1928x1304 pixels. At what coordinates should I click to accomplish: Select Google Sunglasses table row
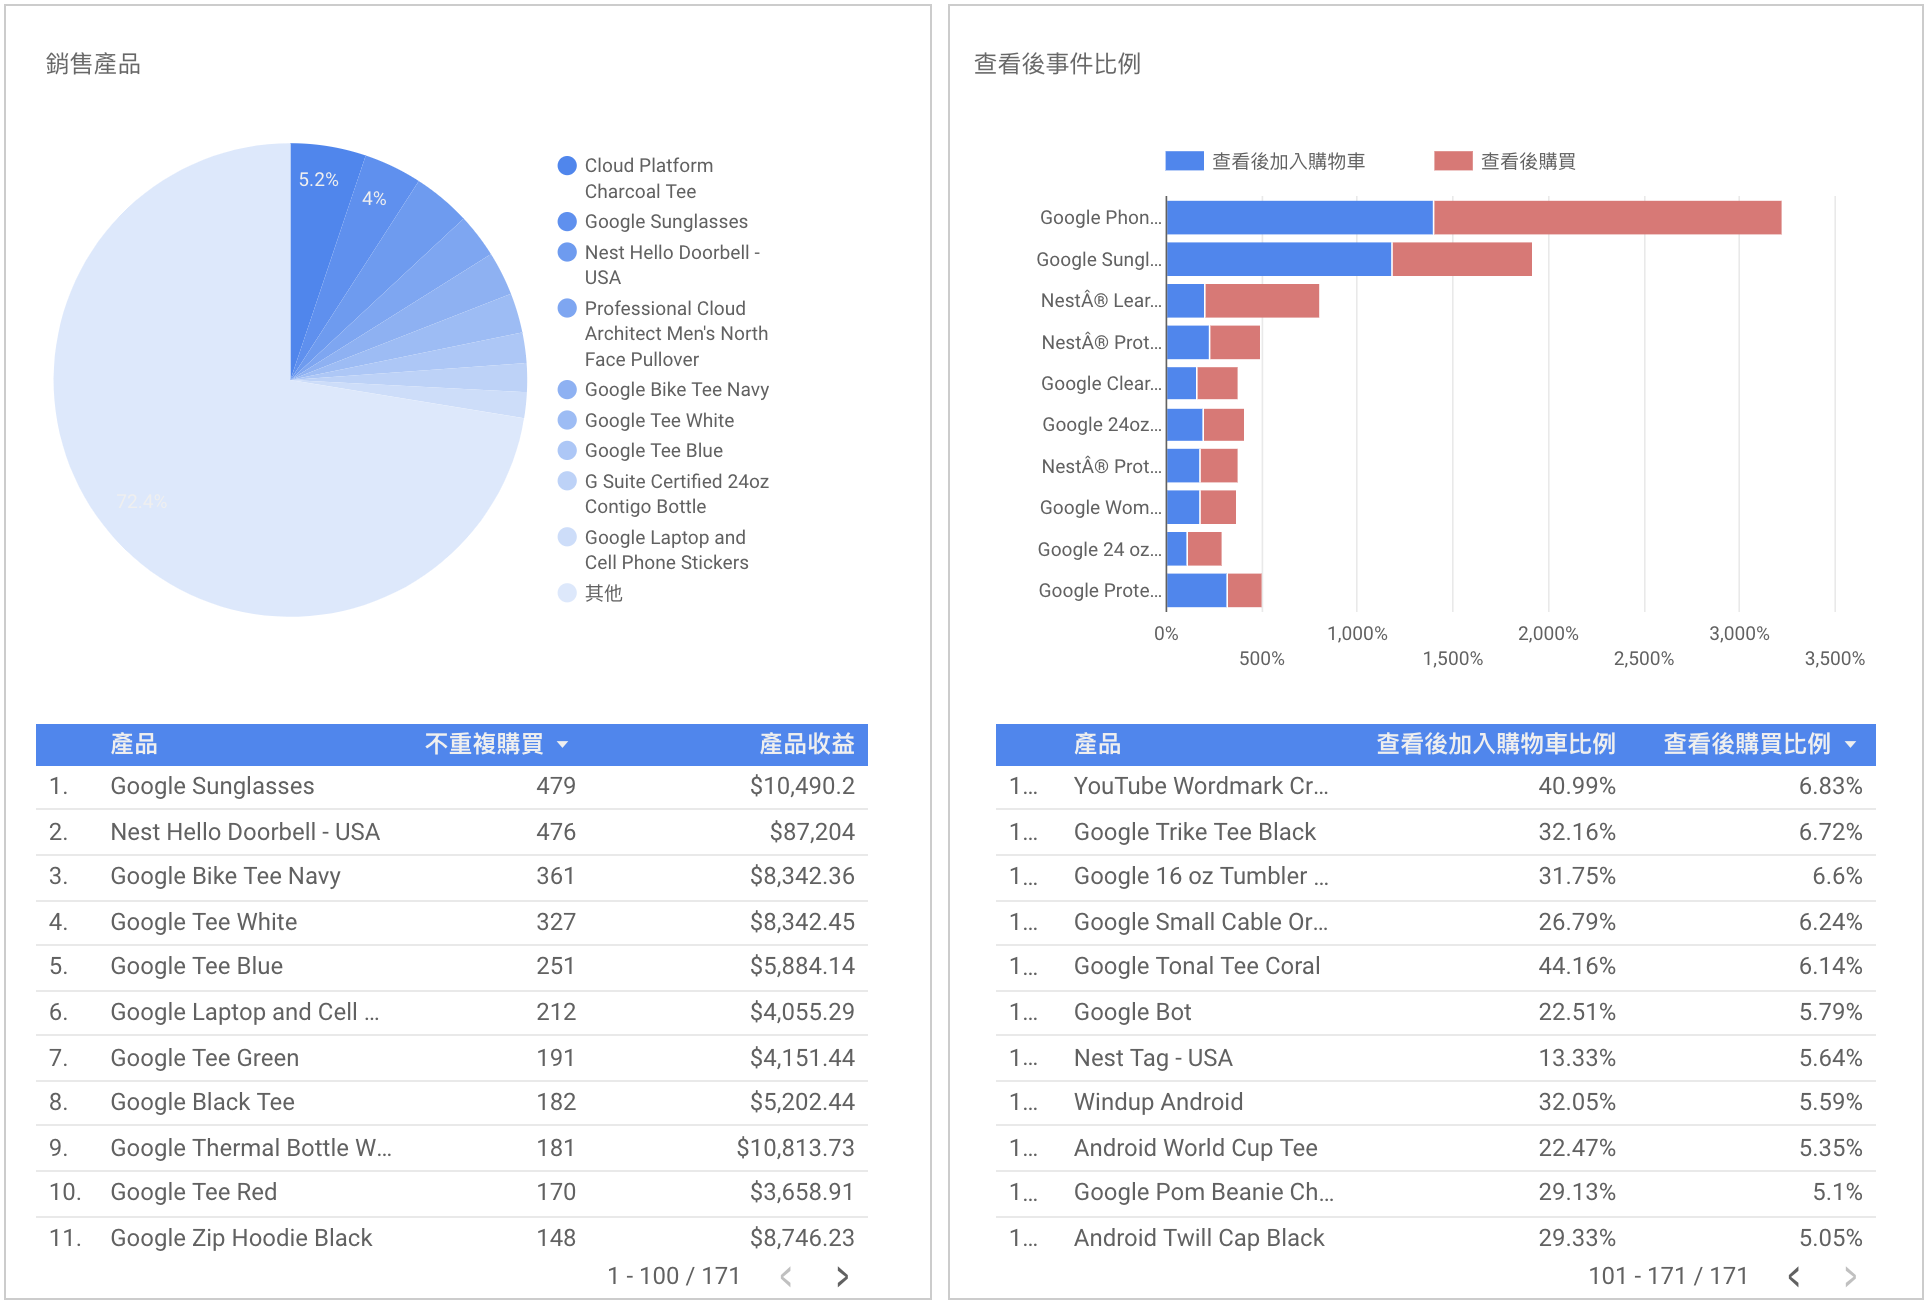point(452,786)
